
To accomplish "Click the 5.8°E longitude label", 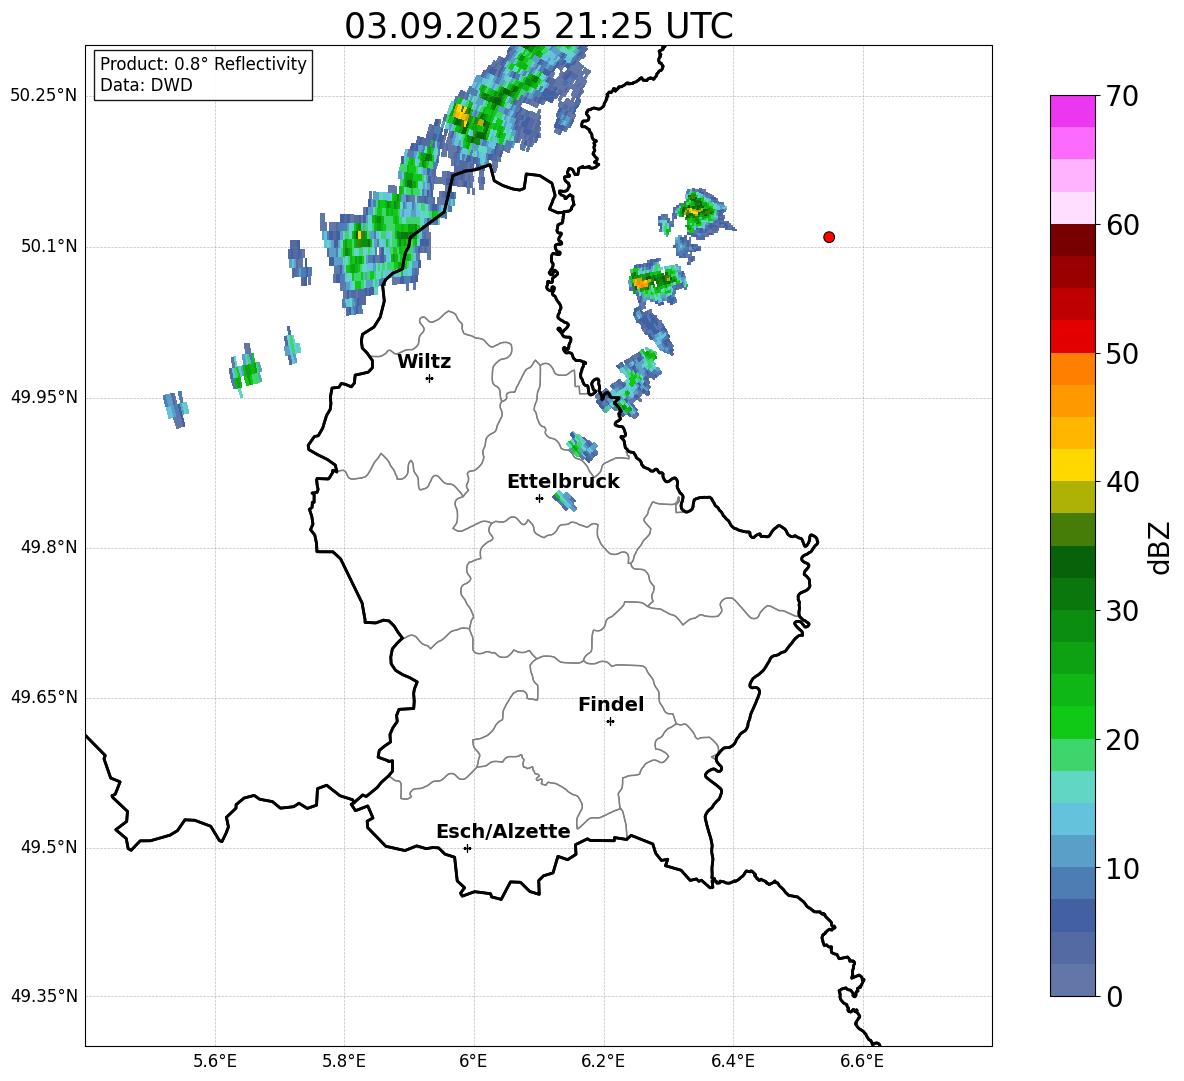I will [x=344, y=1061].
